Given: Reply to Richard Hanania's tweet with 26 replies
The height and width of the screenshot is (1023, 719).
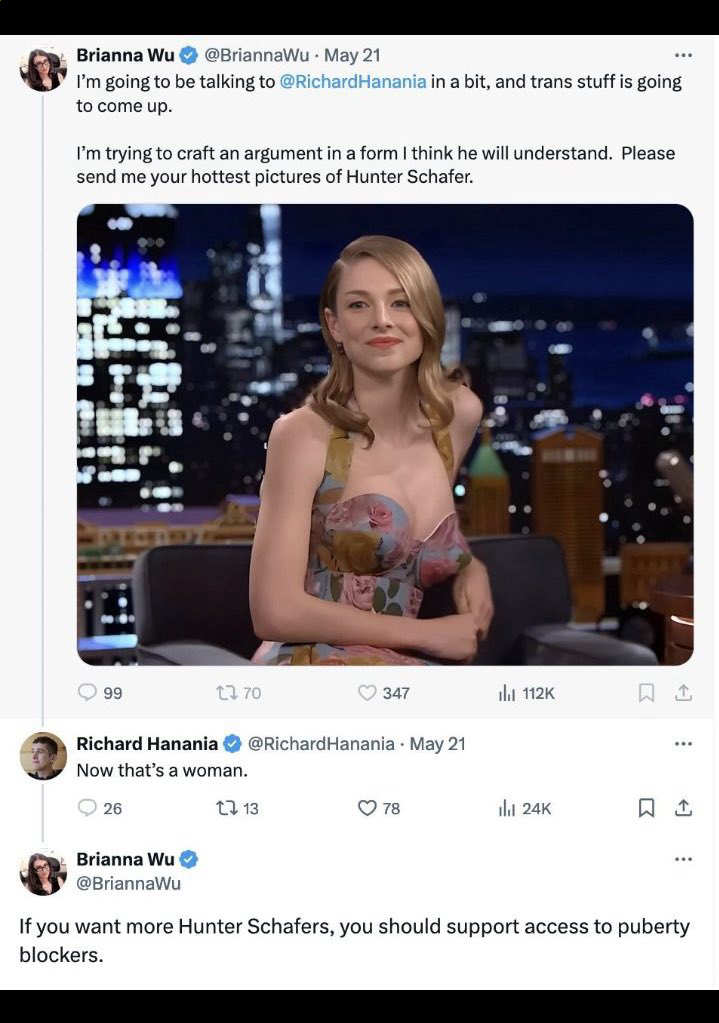Looking at the screenshot, I should pyautogui.click(x=87, y=808).
